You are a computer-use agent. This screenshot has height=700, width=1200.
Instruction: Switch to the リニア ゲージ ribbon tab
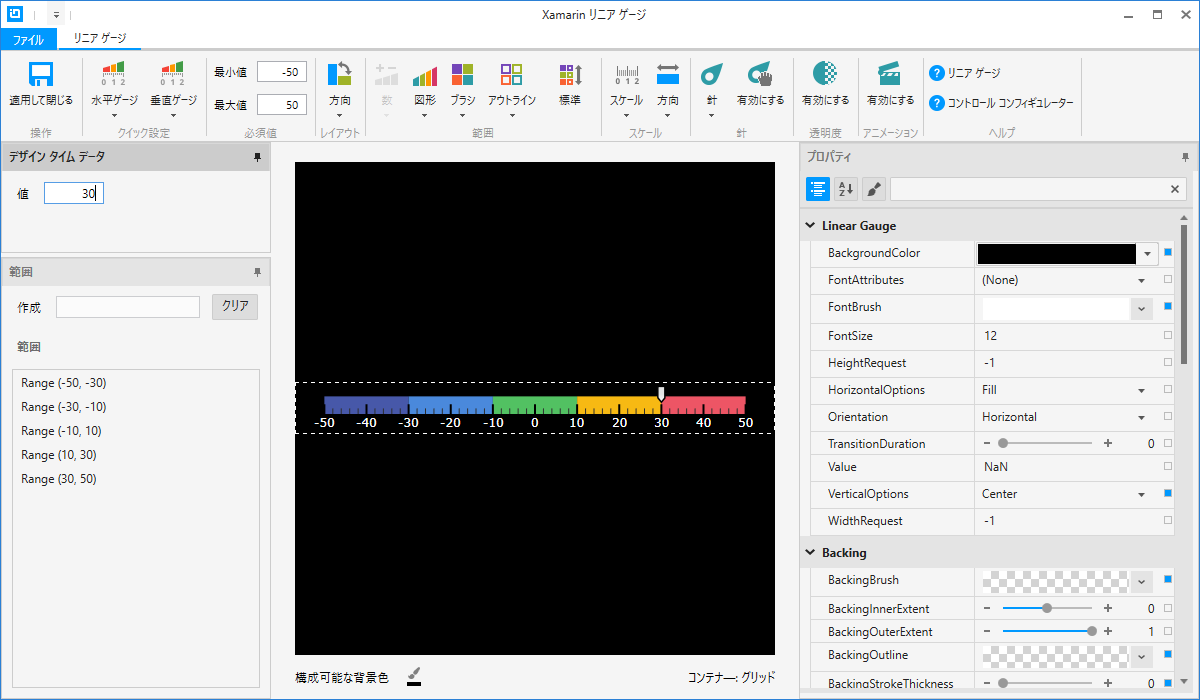[100, 38]
